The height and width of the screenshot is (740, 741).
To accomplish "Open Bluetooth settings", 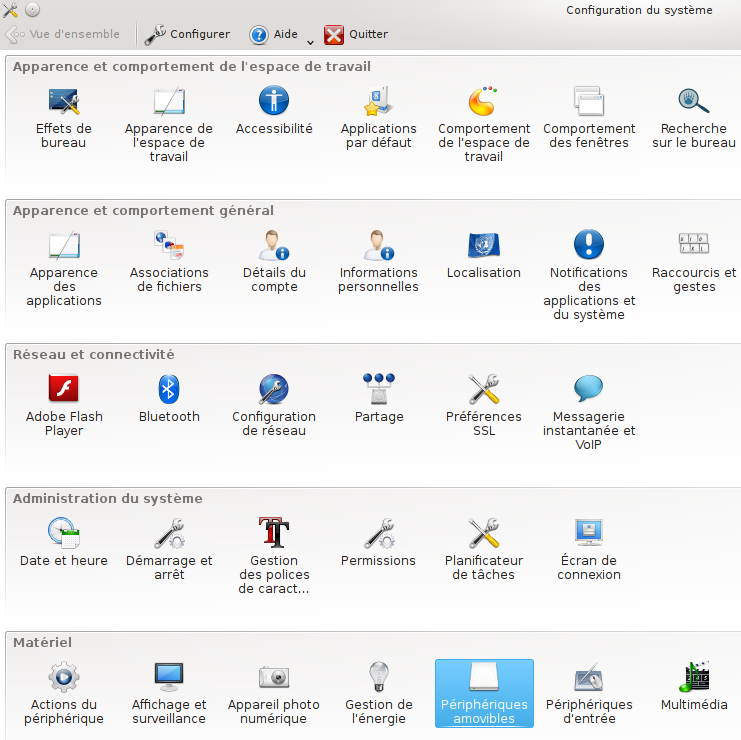I will coord(169,399).
